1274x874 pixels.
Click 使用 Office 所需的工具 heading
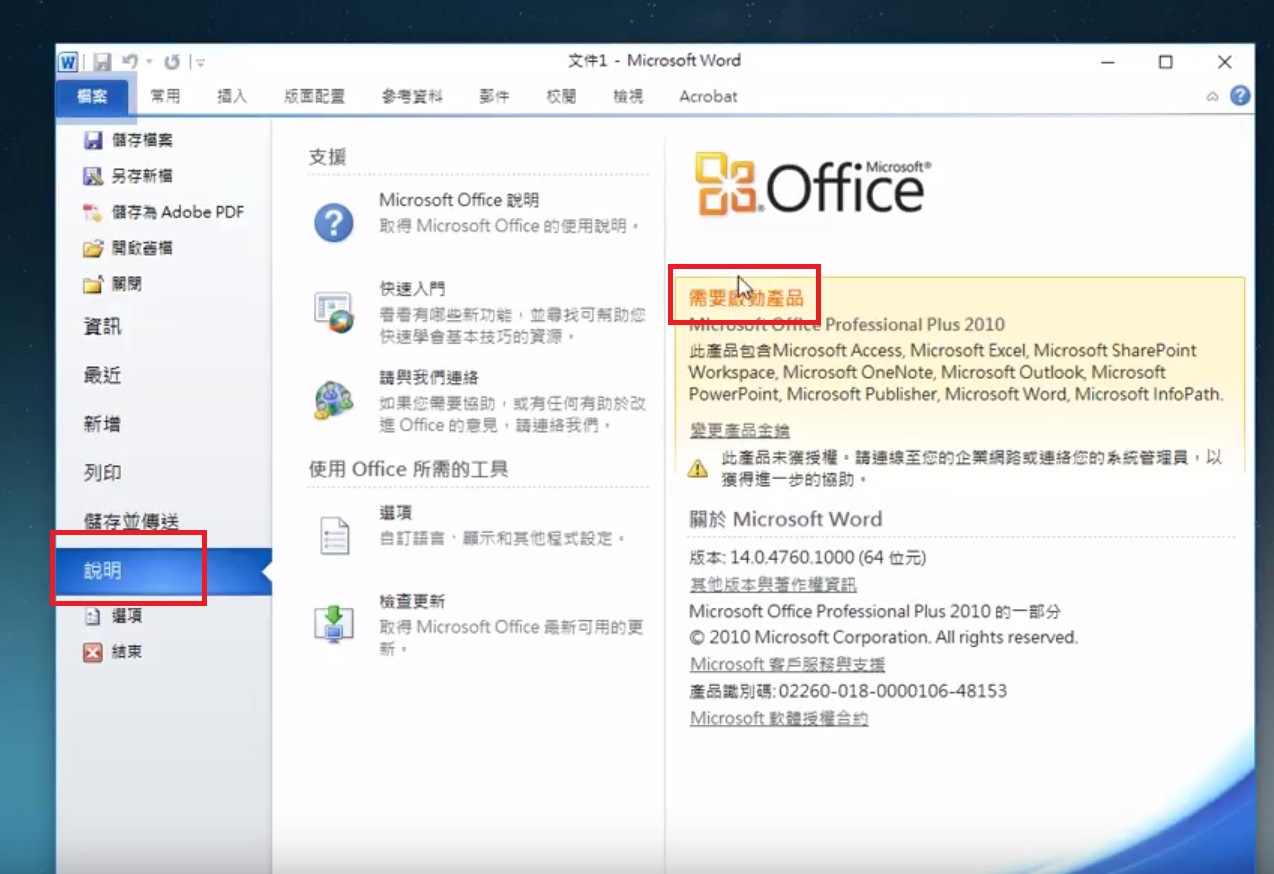click(x=408, y=469)
